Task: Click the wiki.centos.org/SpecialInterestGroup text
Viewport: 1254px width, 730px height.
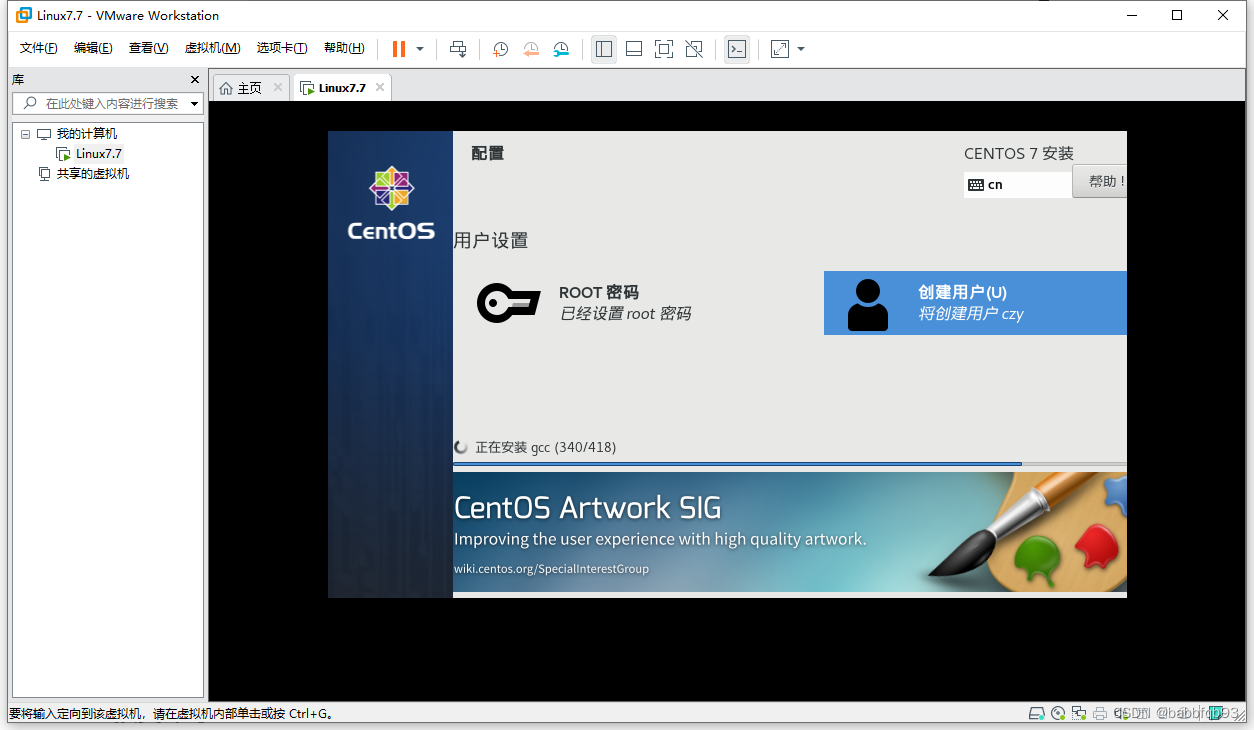Action: point(551,569)
